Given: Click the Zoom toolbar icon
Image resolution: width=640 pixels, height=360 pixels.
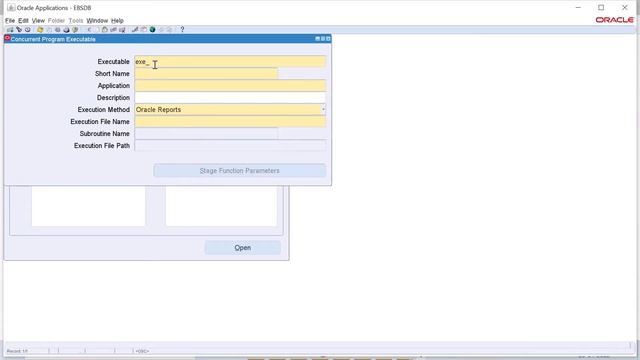Looking at the screenshot, I should (x=144, y=29).
